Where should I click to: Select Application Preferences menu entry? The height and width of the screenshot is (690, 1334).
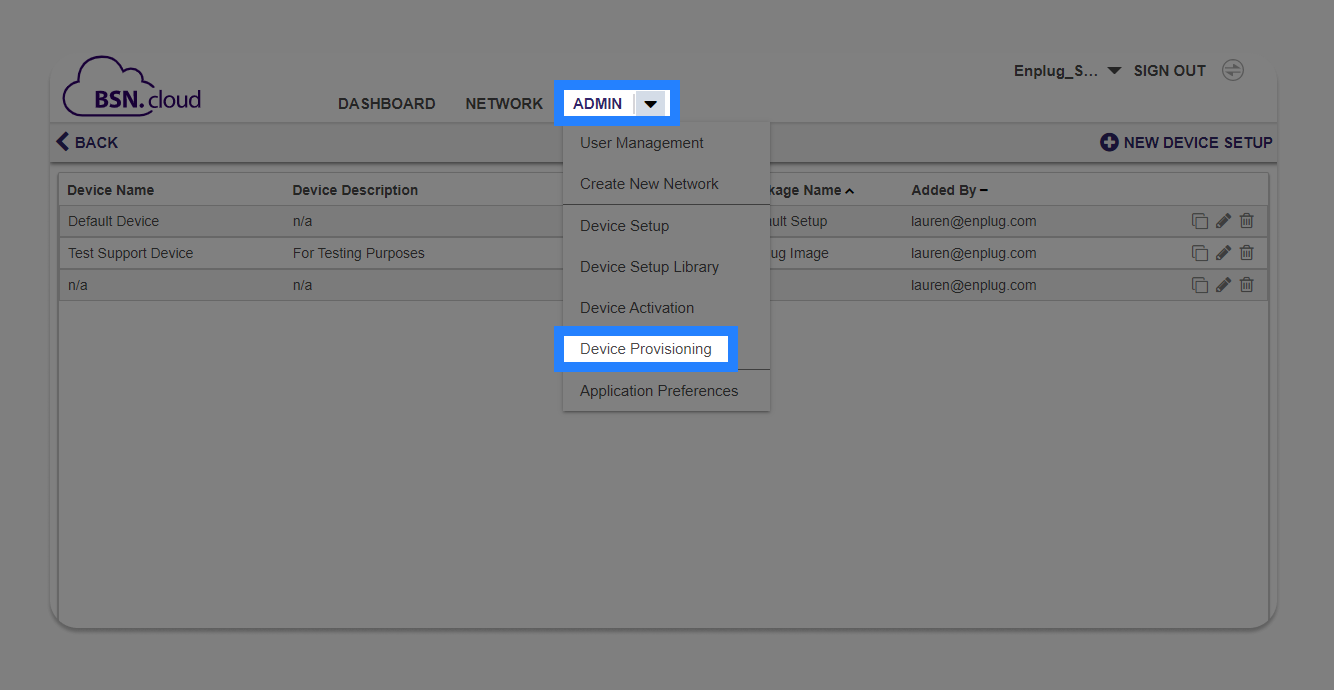click(659, 390)
